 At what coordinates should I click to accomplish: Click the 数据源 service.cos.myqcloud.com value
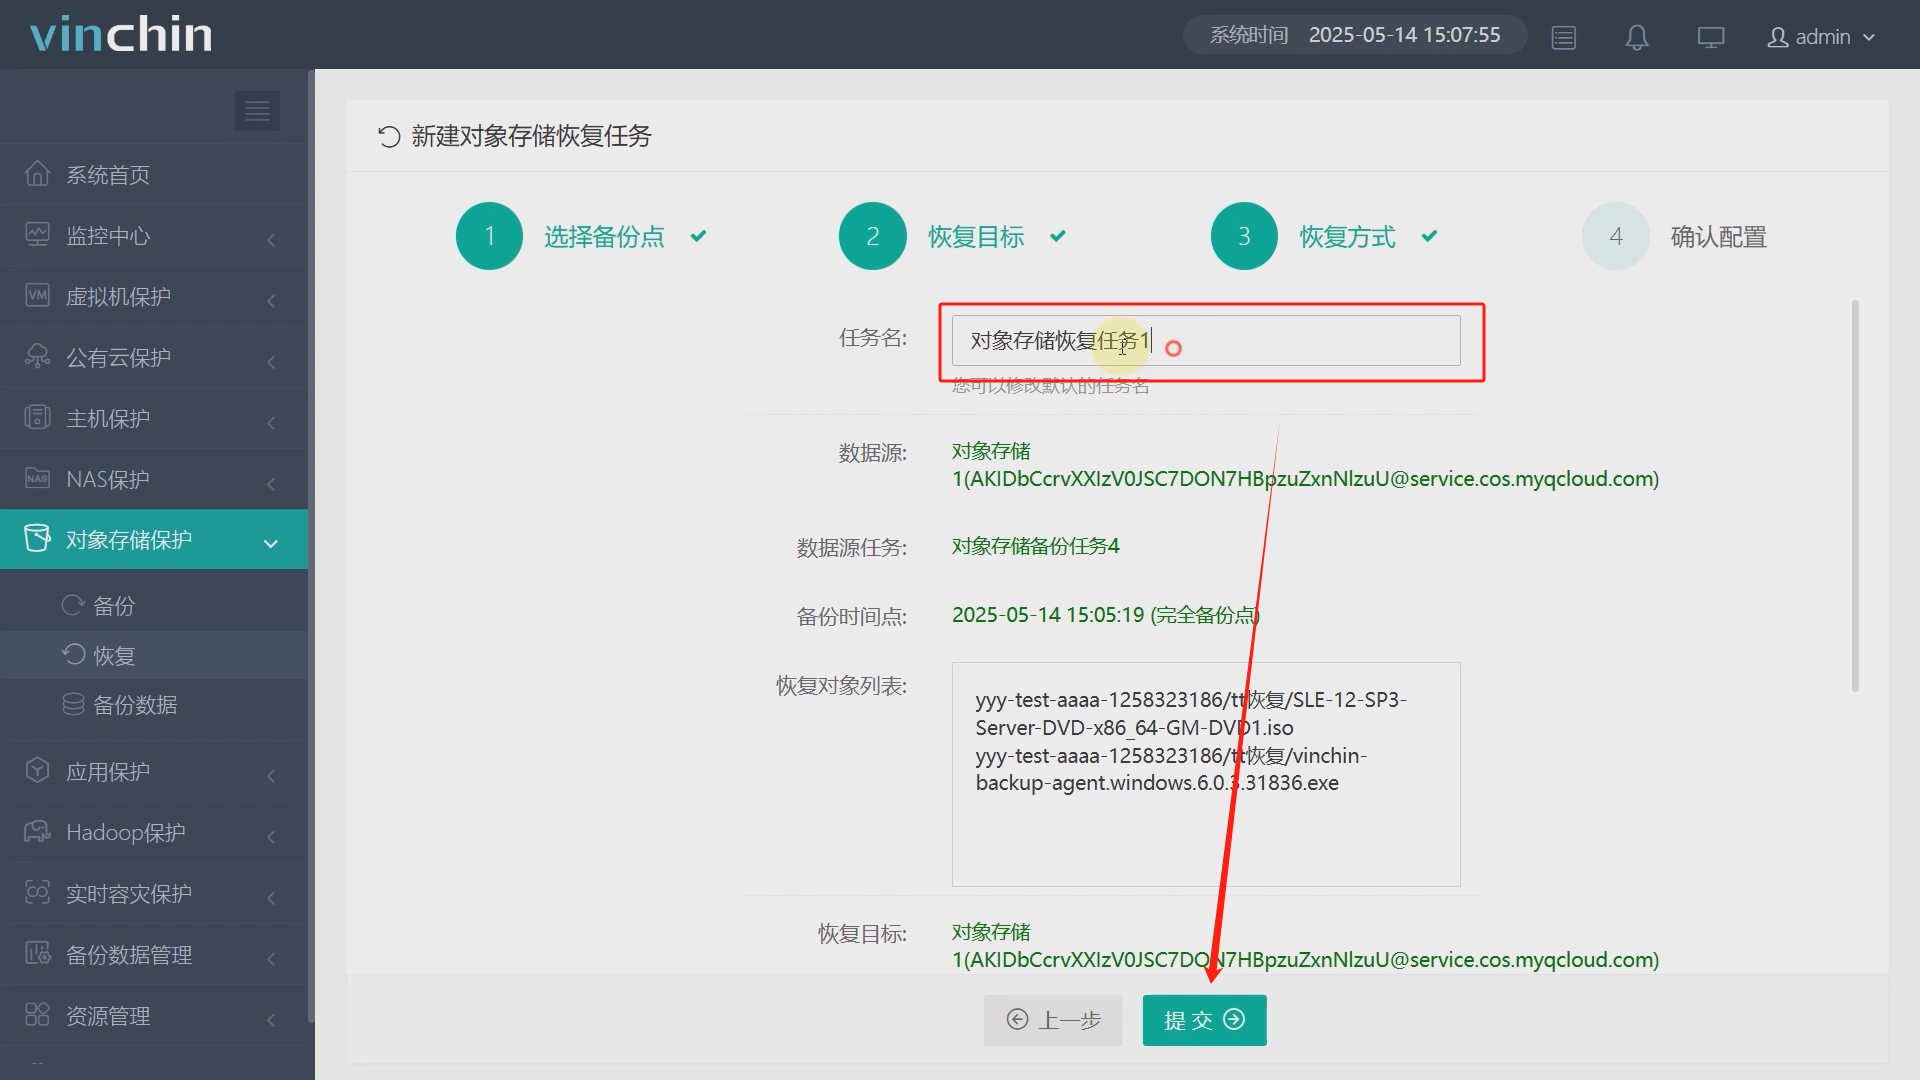tap(1305, 465)
